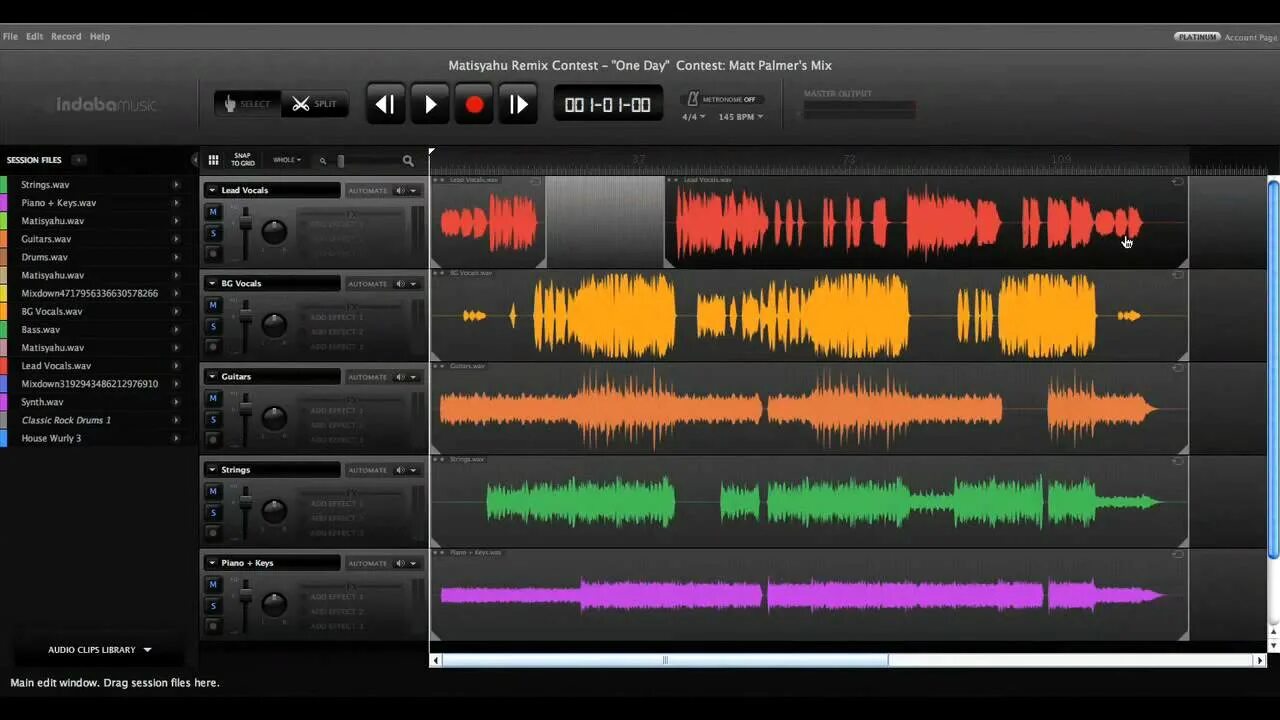Open the Edit menu
The height and width of the screenshot is (720, 1280).
pos(34,36)
